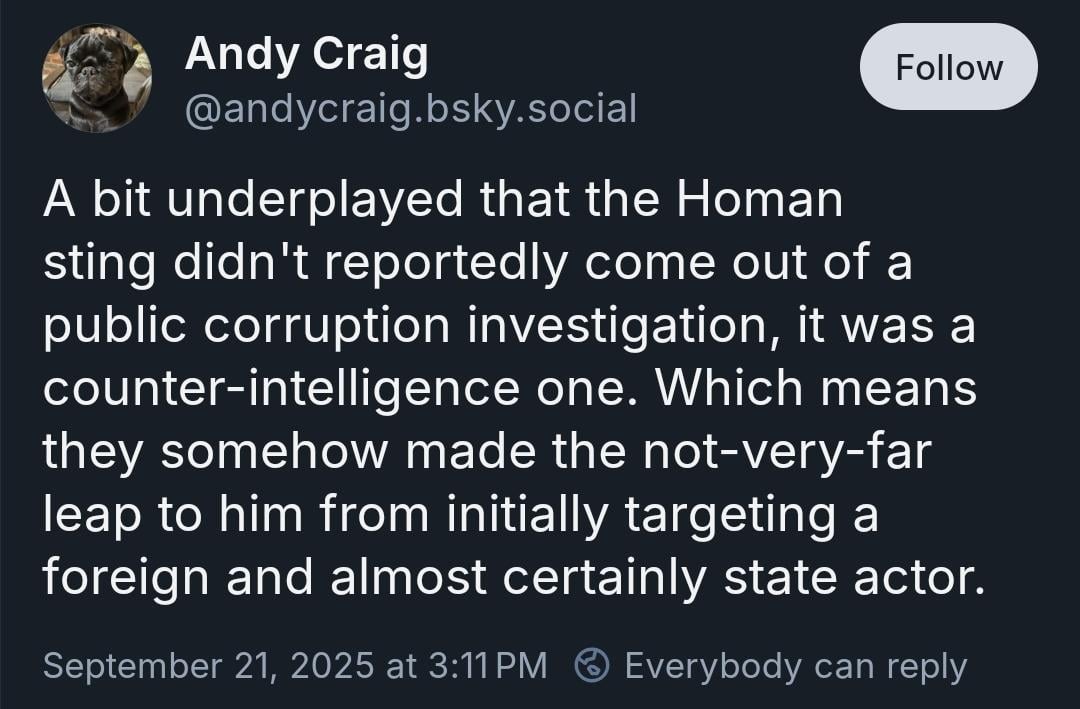Click the word 'sting' in second line
The width and height of the screenshot is (1080, 709).
tap(99, 263)
